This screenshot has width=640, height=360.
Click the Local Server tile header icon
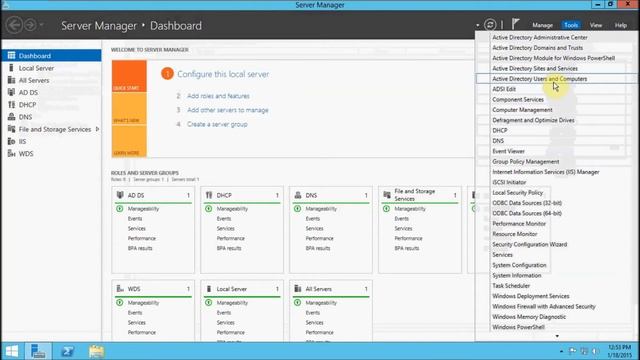coord(209,289)
